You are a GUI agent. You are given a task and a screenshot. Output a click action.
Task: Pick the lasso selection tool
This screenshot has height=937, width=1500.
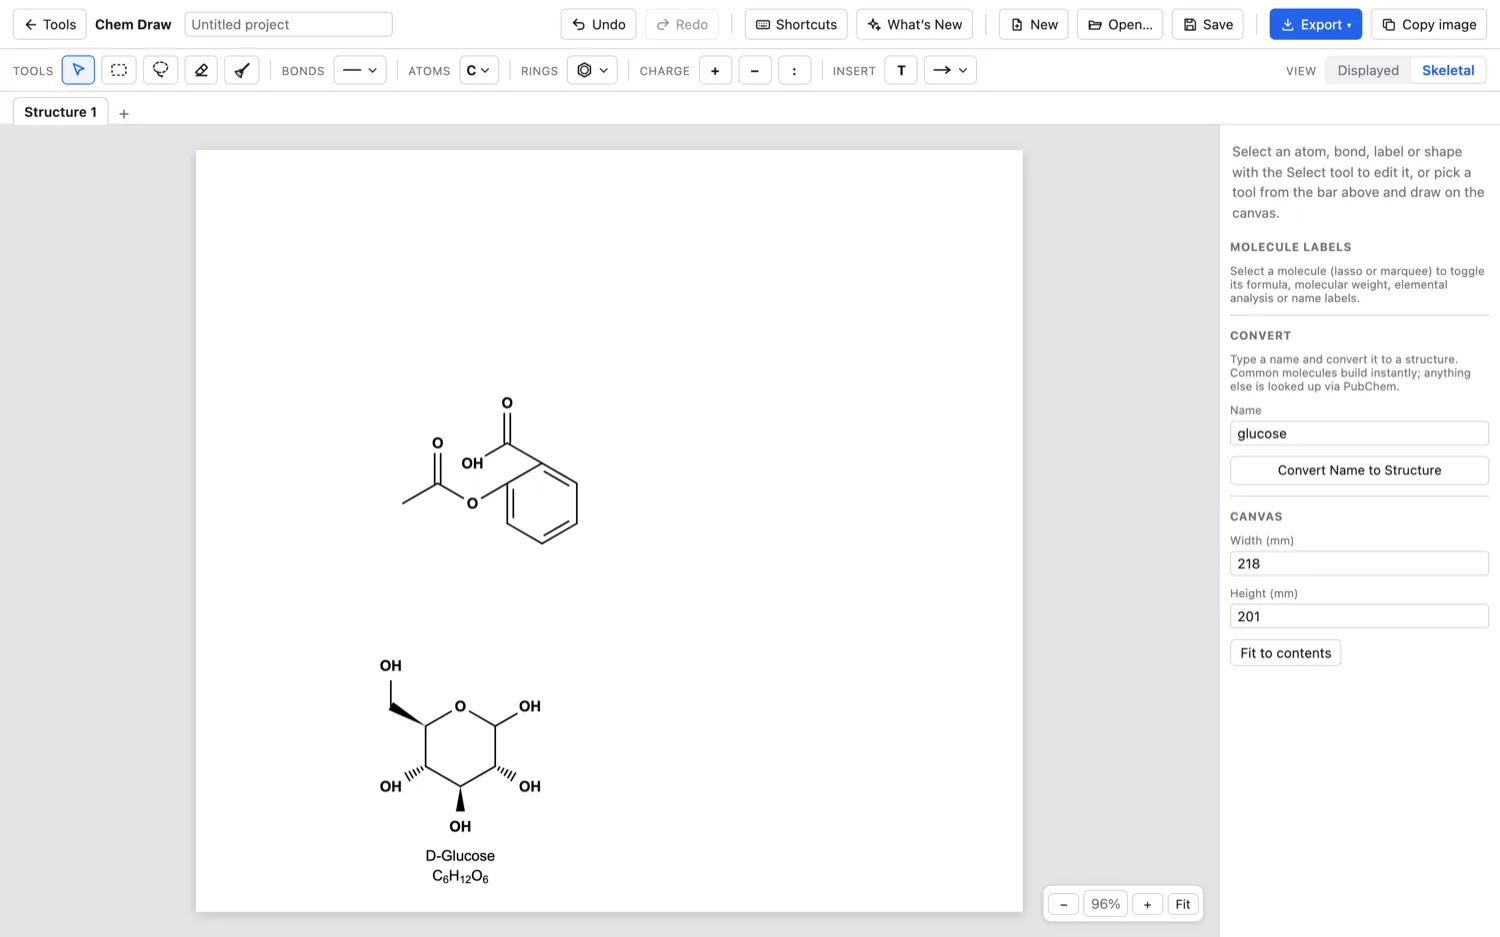(160, 70)
